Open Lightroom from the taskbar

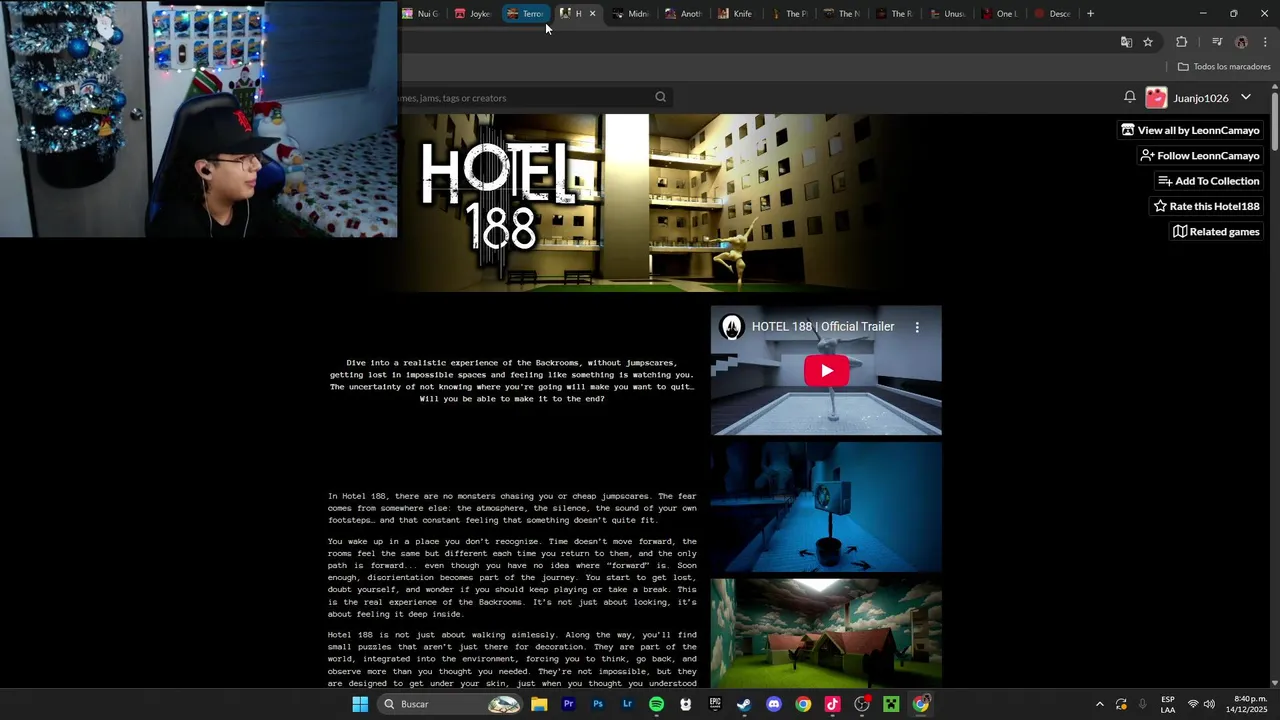tap(627, 704)
